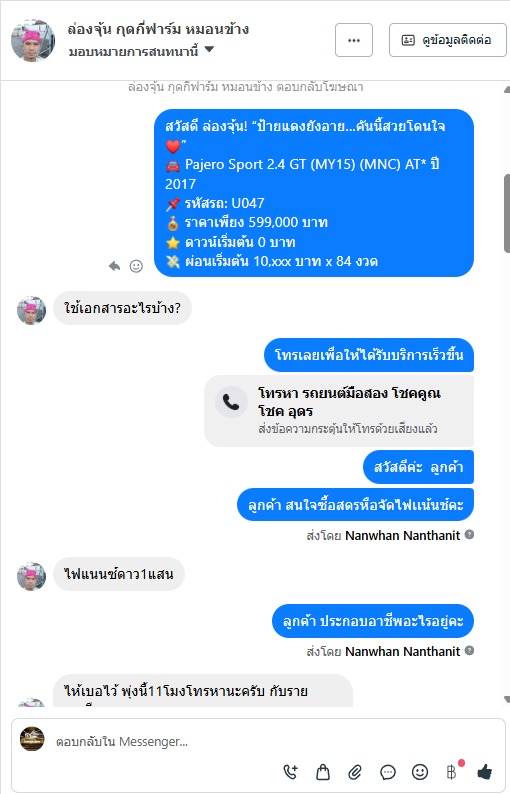
Task: Attach a file using paperclip icon
Action: (x=355, y=772)
